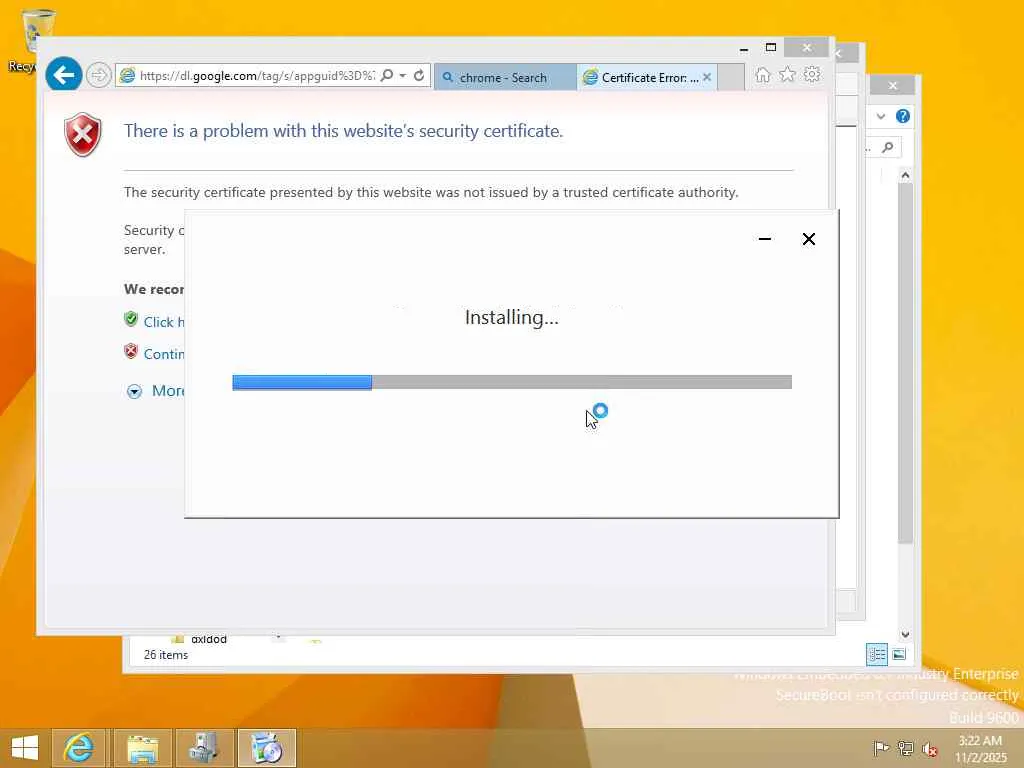Go back using Internet Explorer's back arrow
This screenshot has height=768, width=1024.
tap(63, 75)
